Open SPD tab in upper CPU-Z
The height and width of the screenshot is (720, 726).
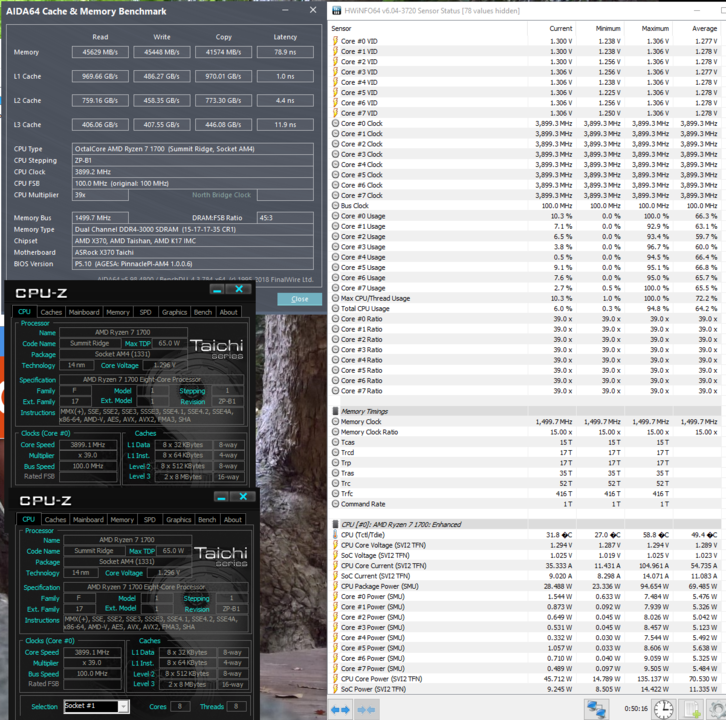click(145, 312)
